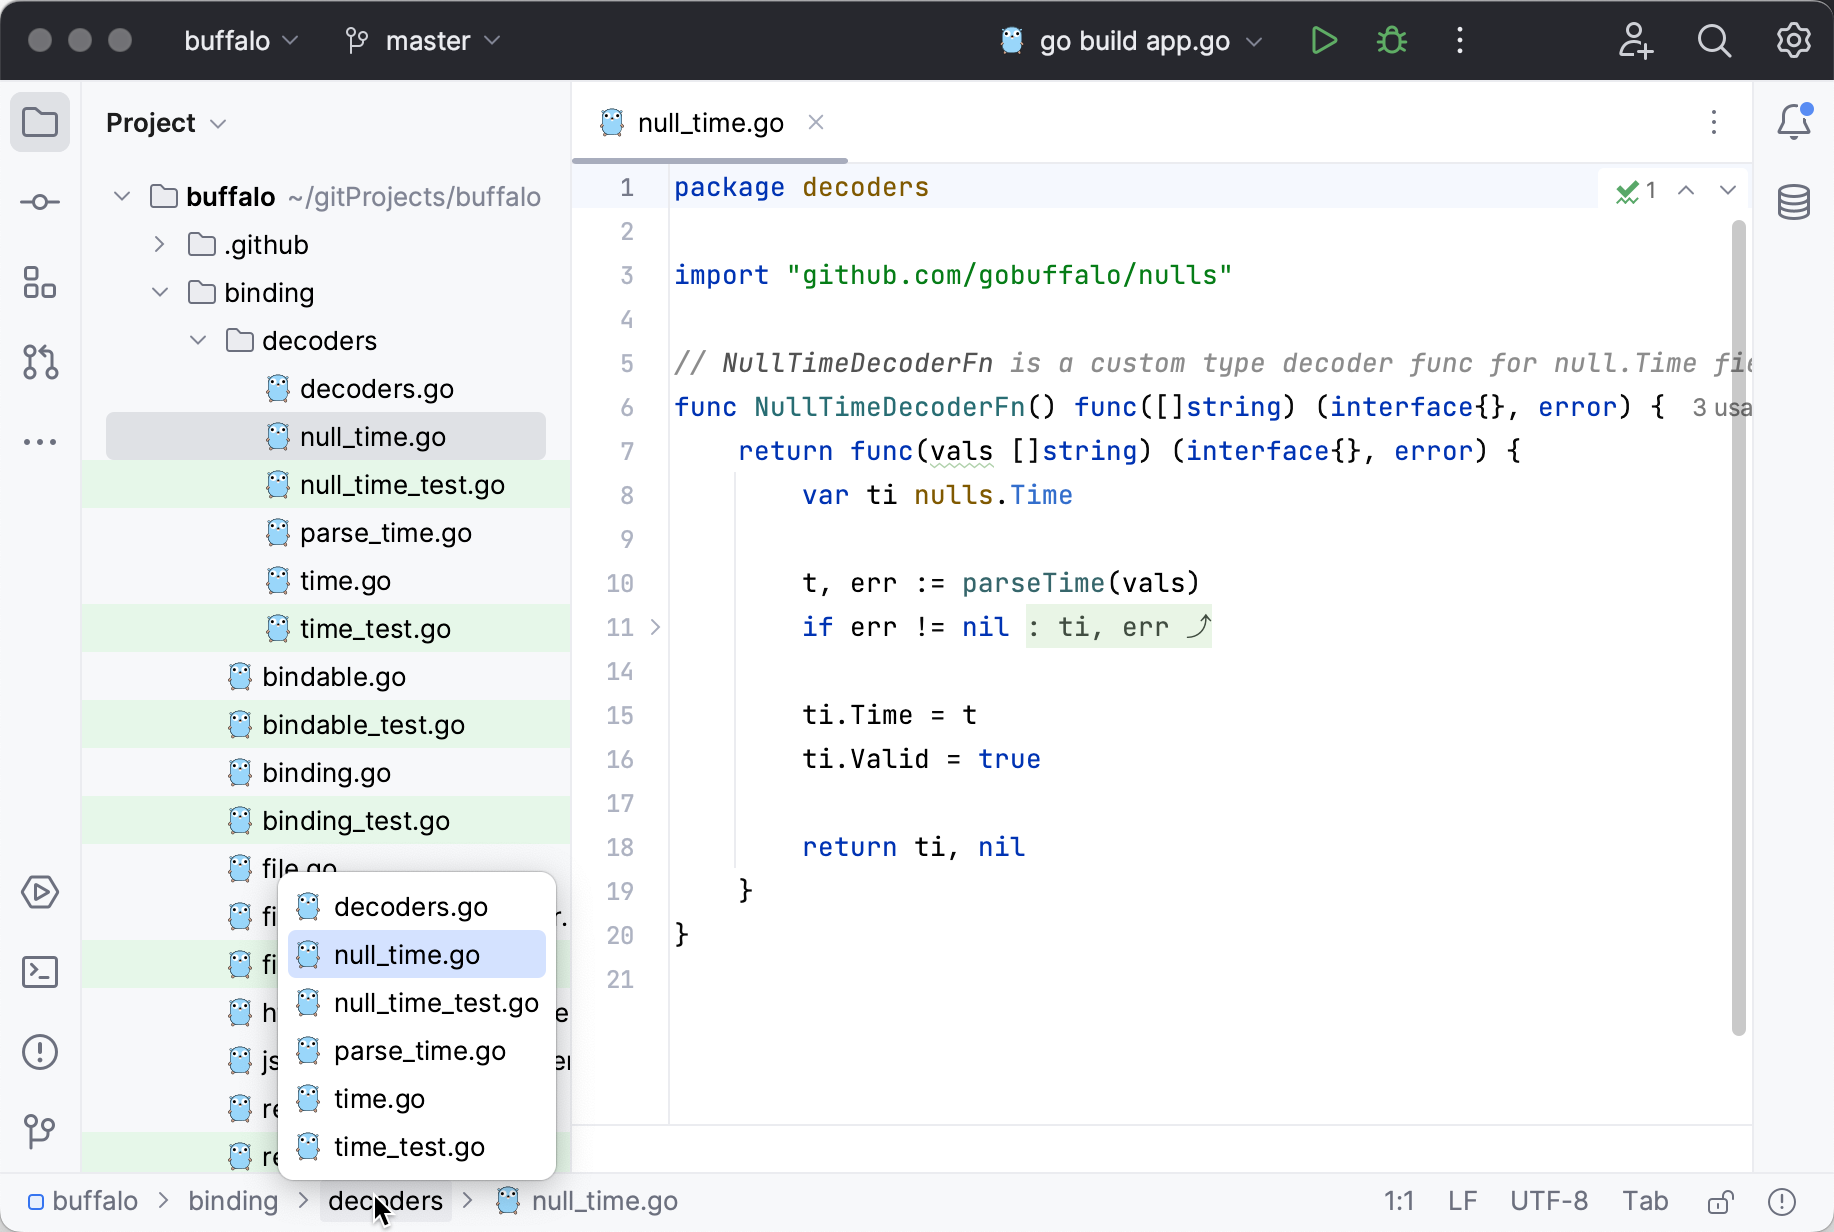Click the Debug bug icon
Screen dimensions: 1834x1232
coord(1391,41)
